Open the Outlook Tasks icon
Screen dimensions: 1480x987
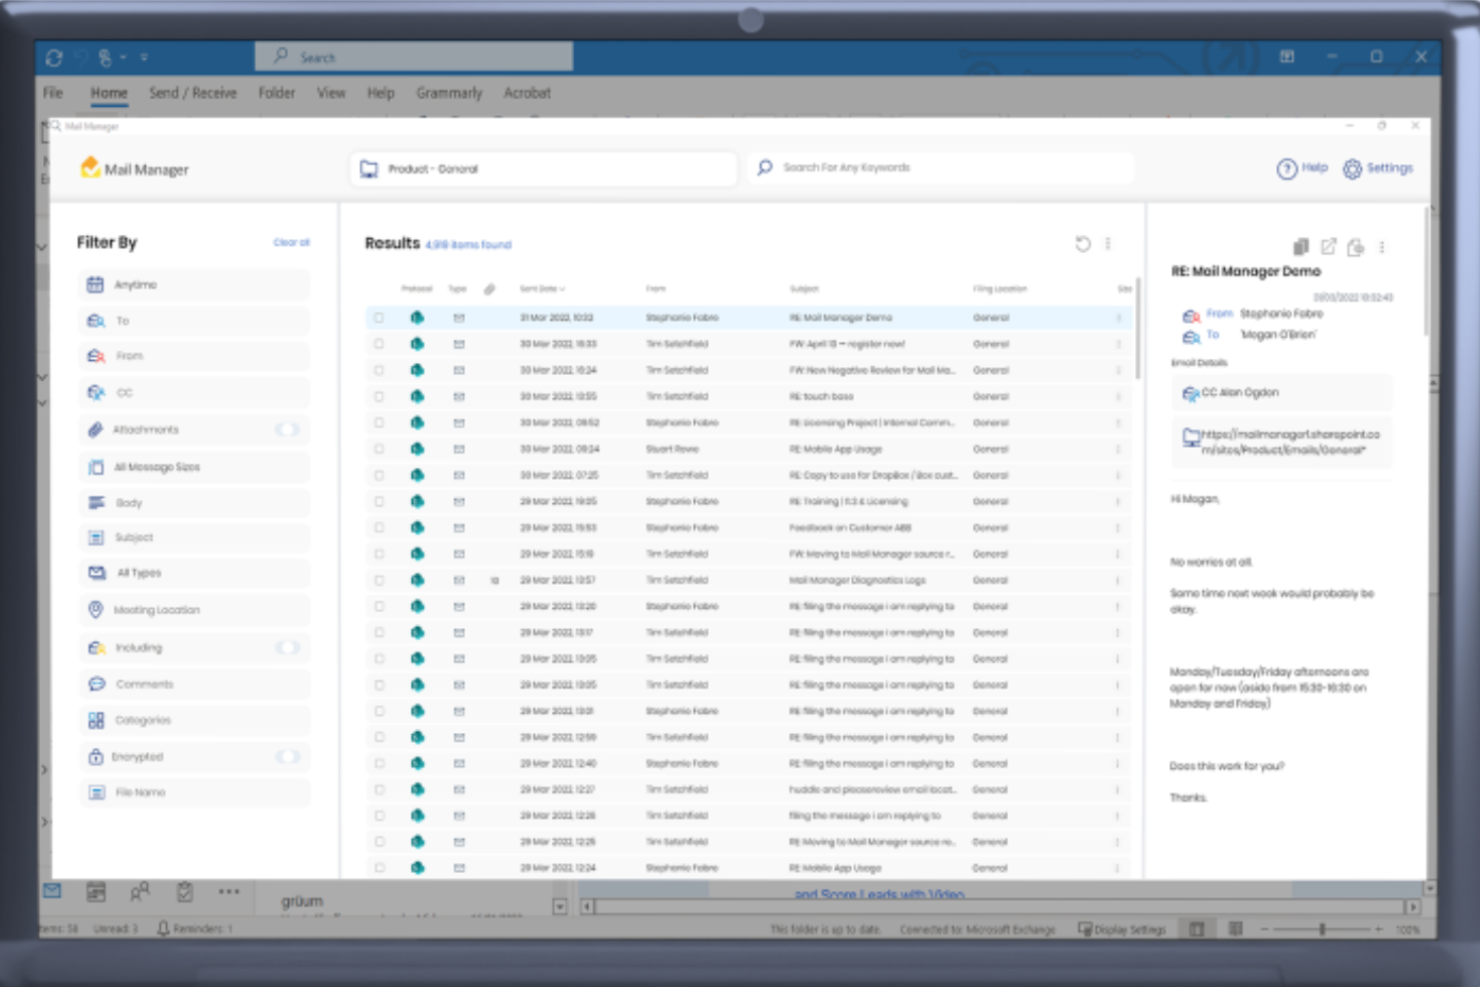click(x=183, y=891)
